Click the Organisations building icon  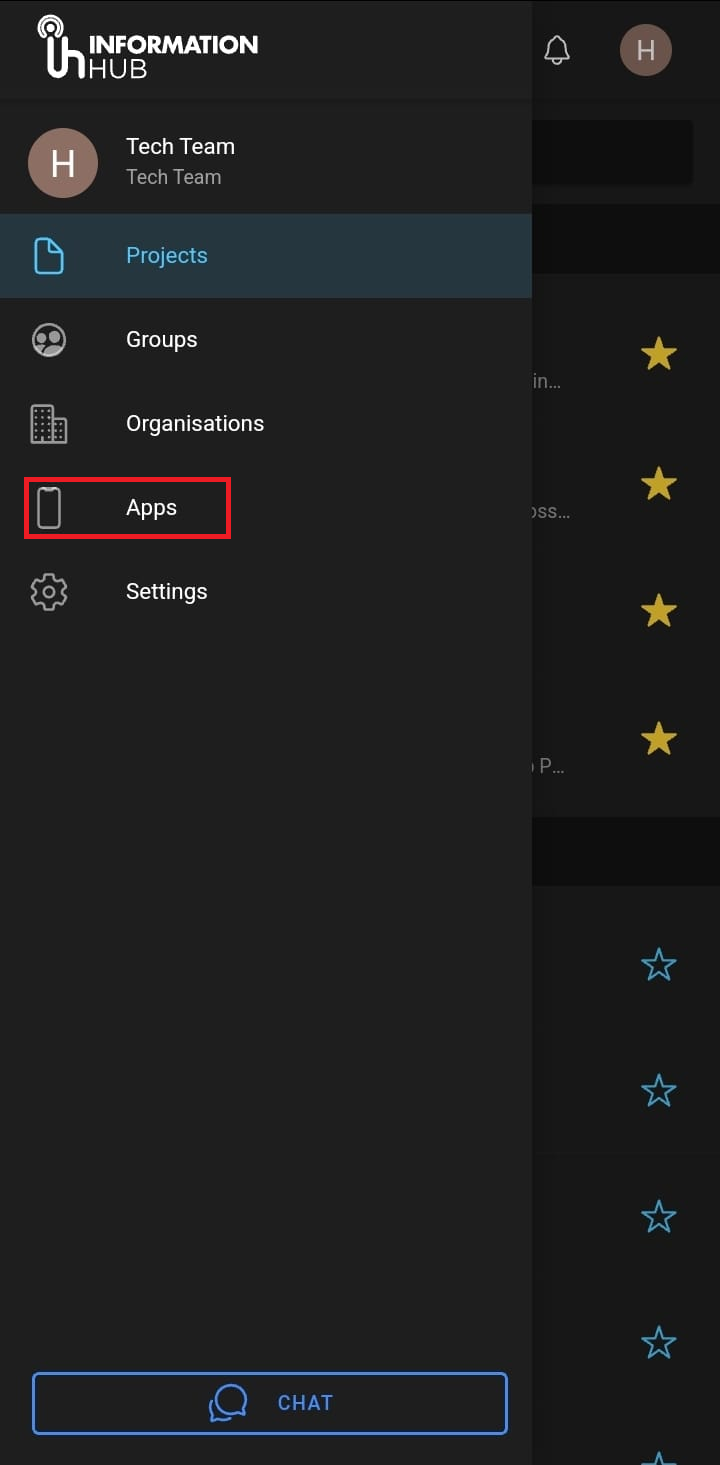49,424
